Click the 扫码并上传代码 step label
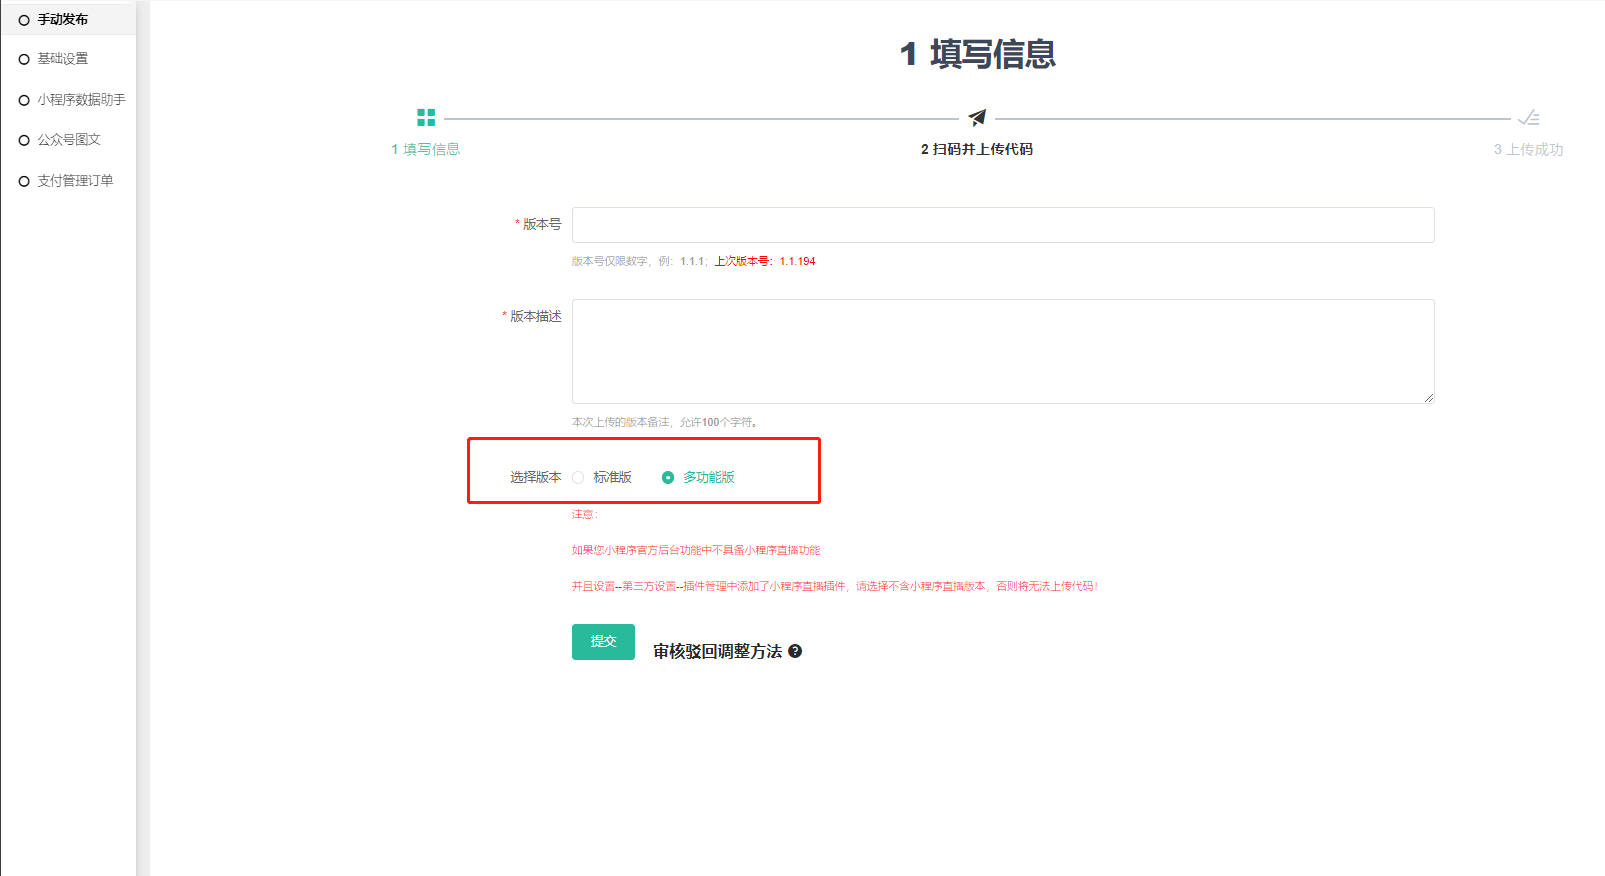Viewport: 1605px width, 876px height. click(977, 149)
